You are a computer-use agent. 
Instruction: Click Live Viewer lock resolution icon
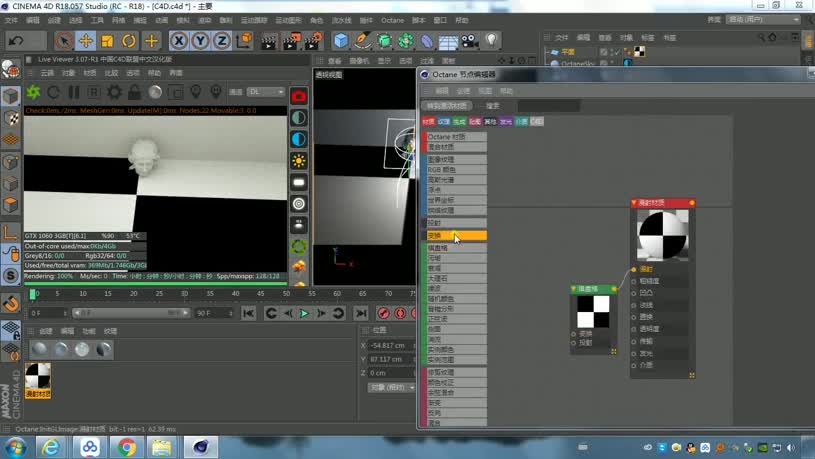(134, 93)
